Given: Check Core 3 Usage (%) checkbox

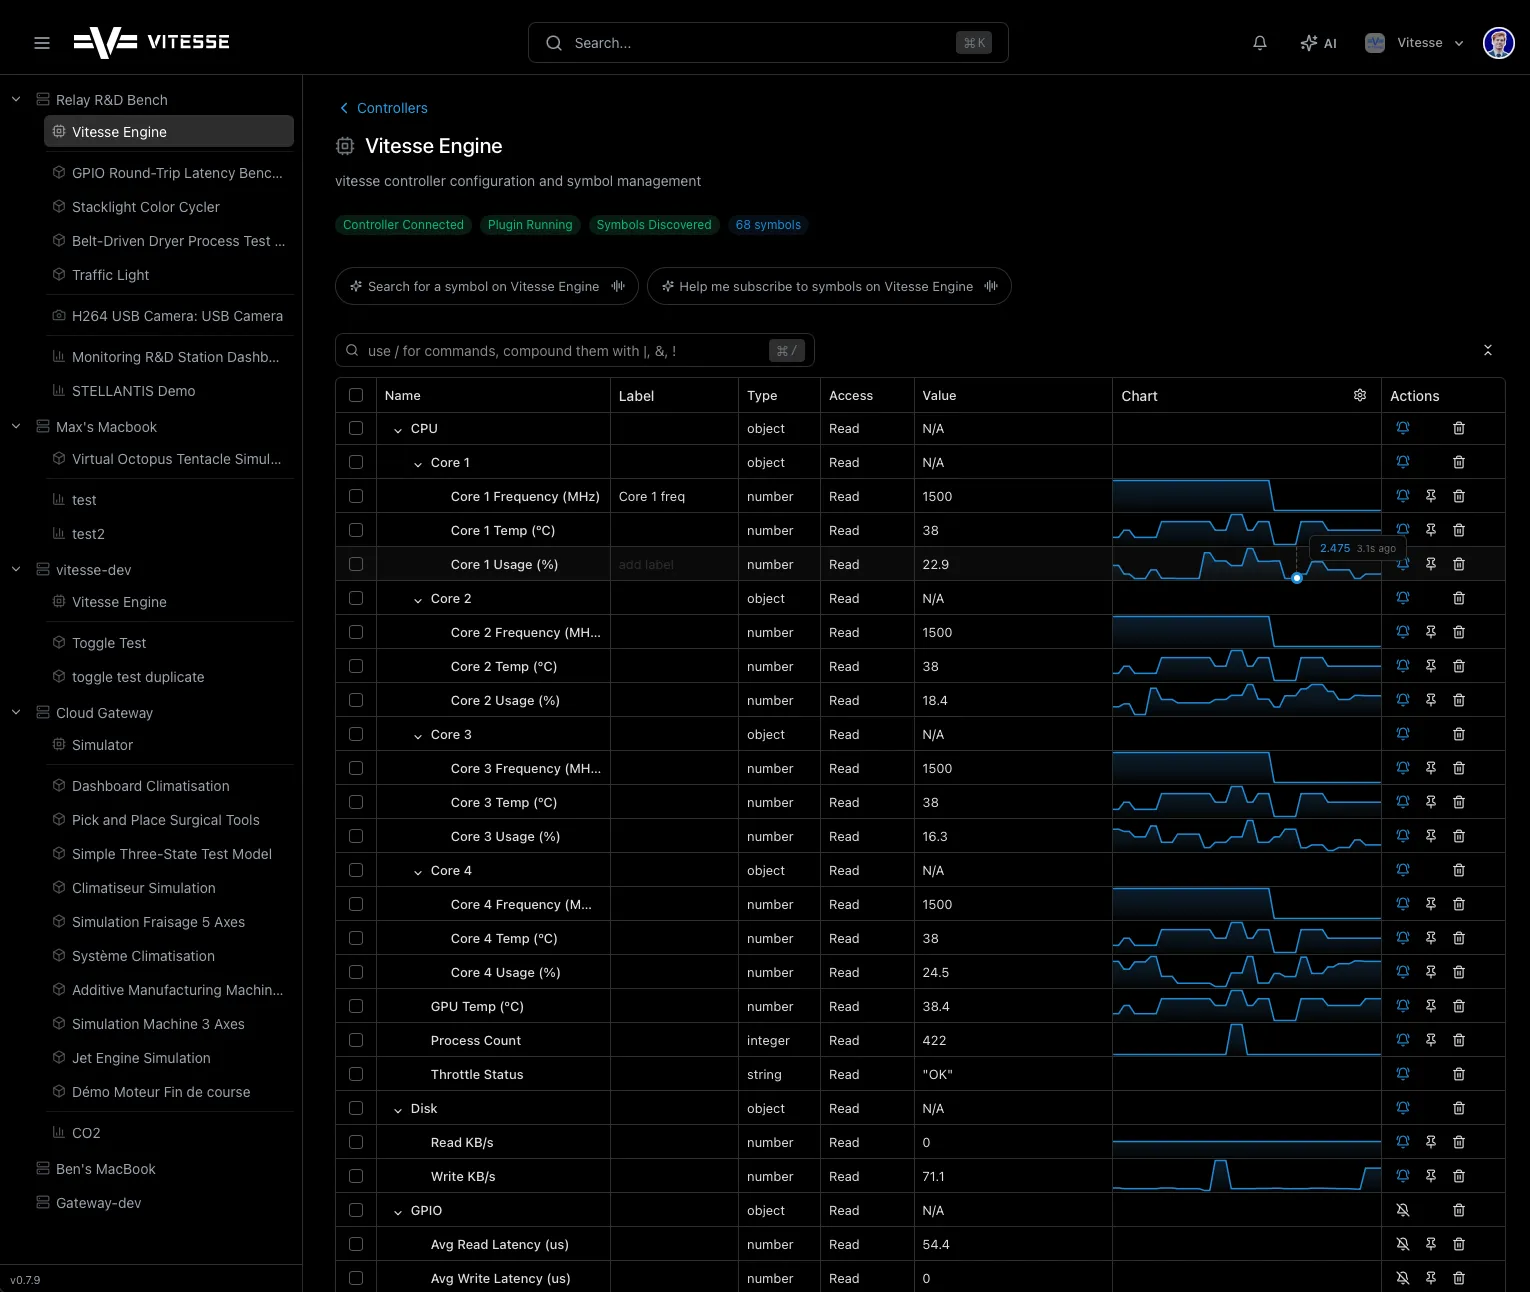Looking at the screenshot, I should click(356, 836).
